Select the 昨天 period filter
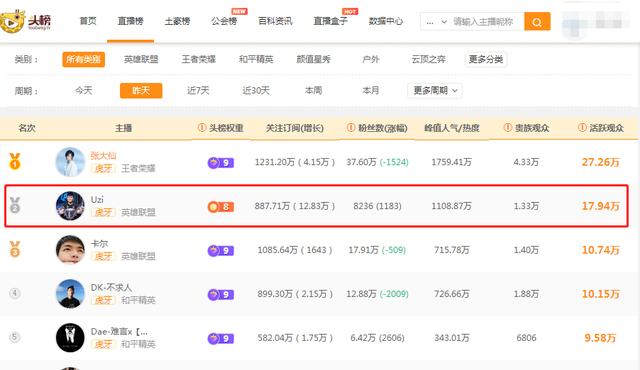640x370 pixels. 141,90
